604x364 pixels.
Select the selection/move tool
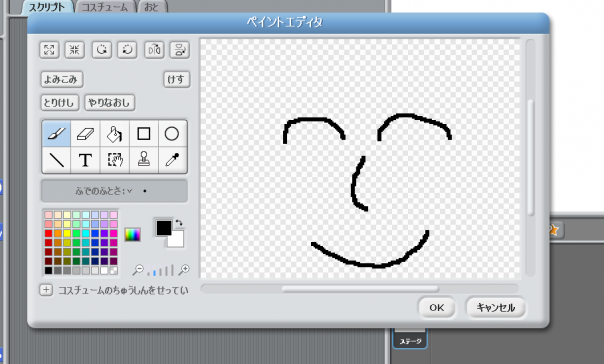point(114,159)
